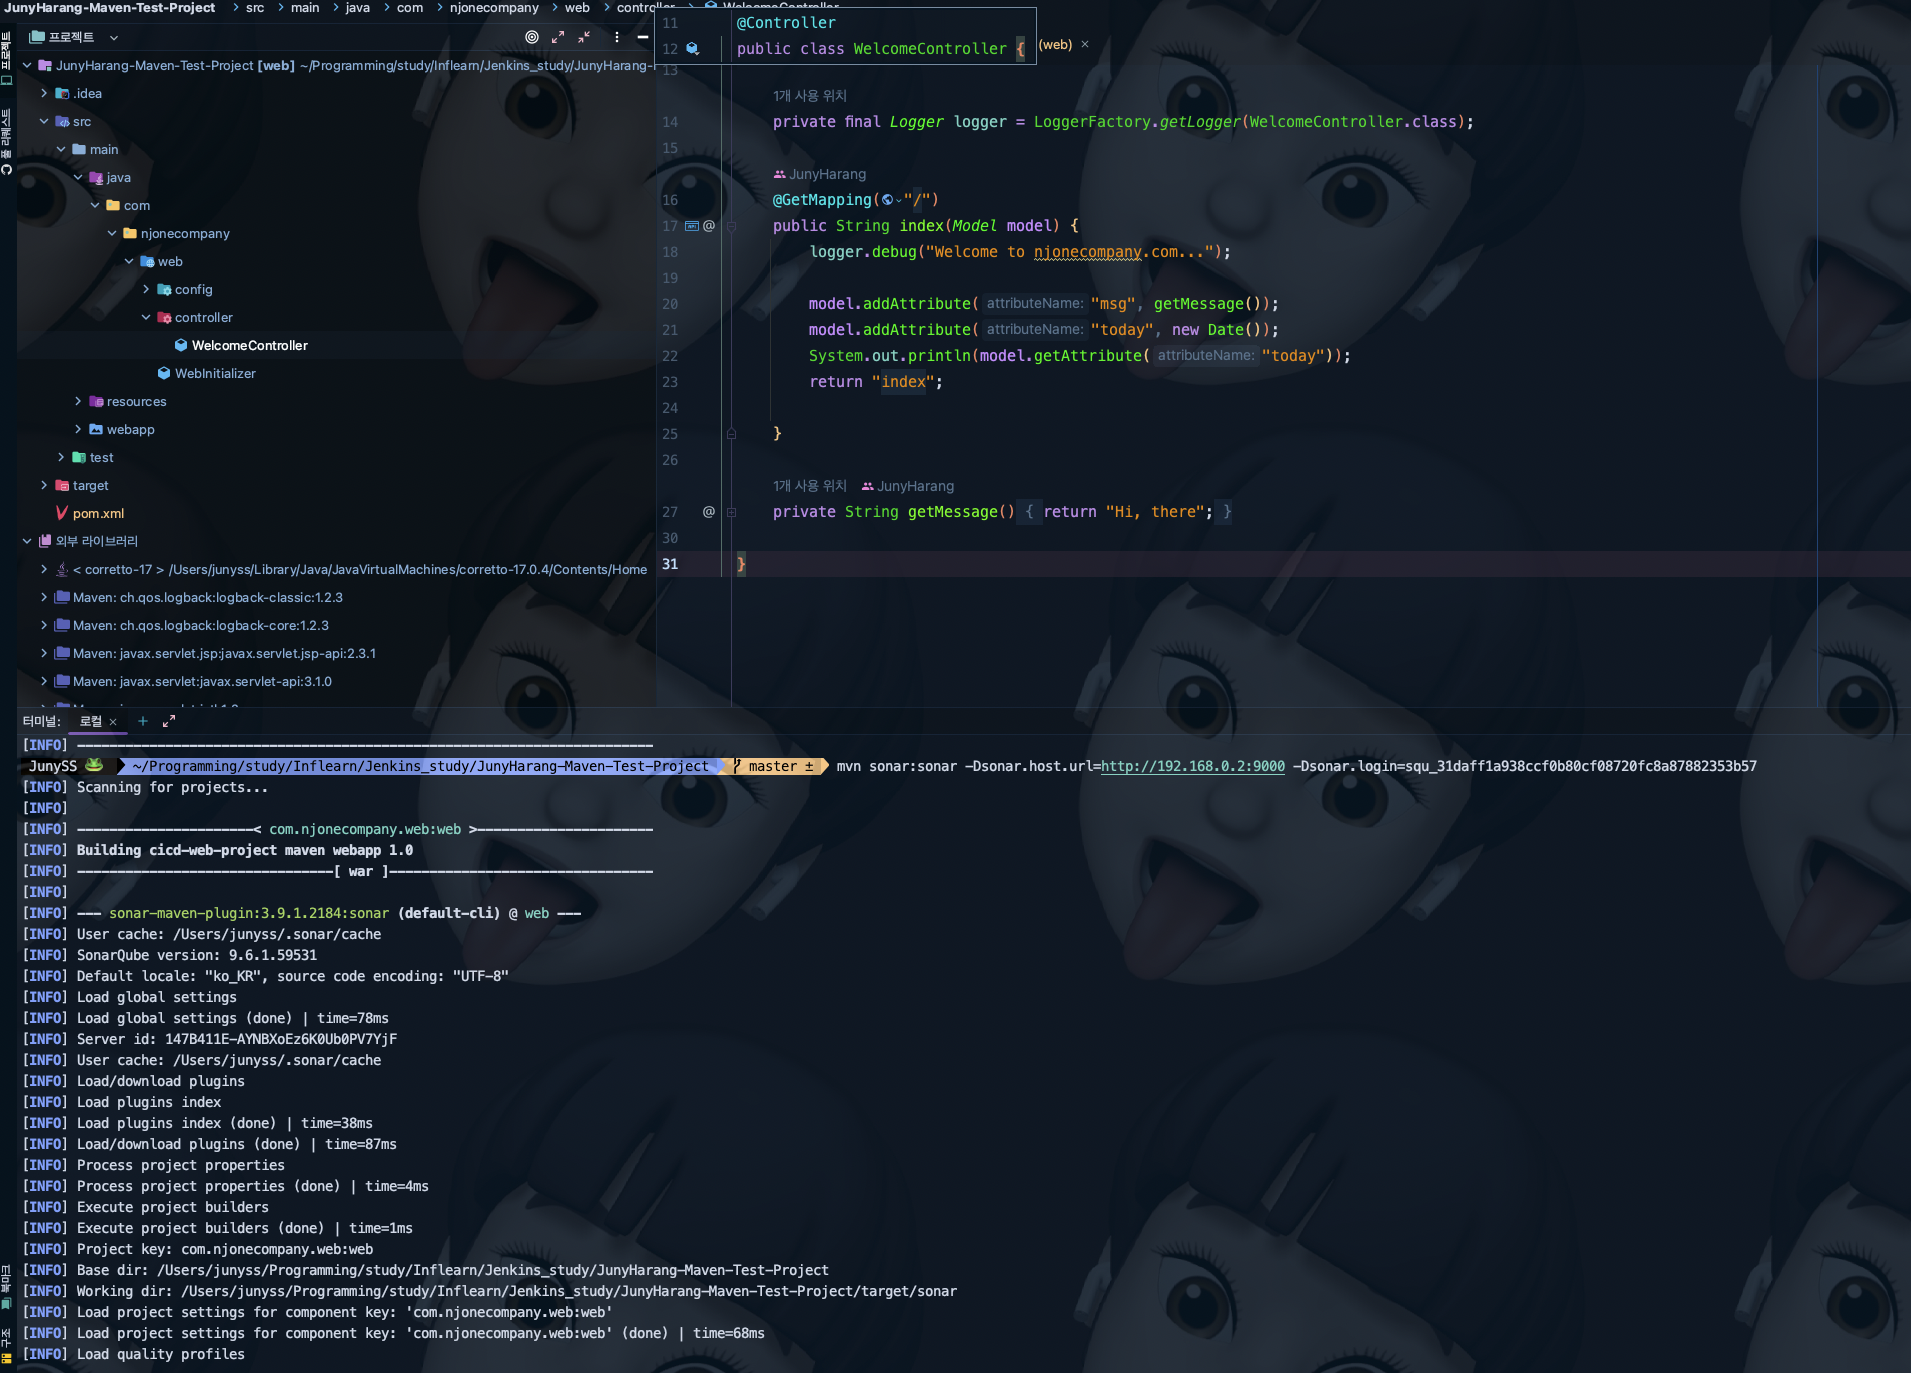Image resolution: width=1911 pixels, height=1373 pixels.
Task: Expand Maven logback-classic:1.2.3 library
Action: (x=44, y=597)
